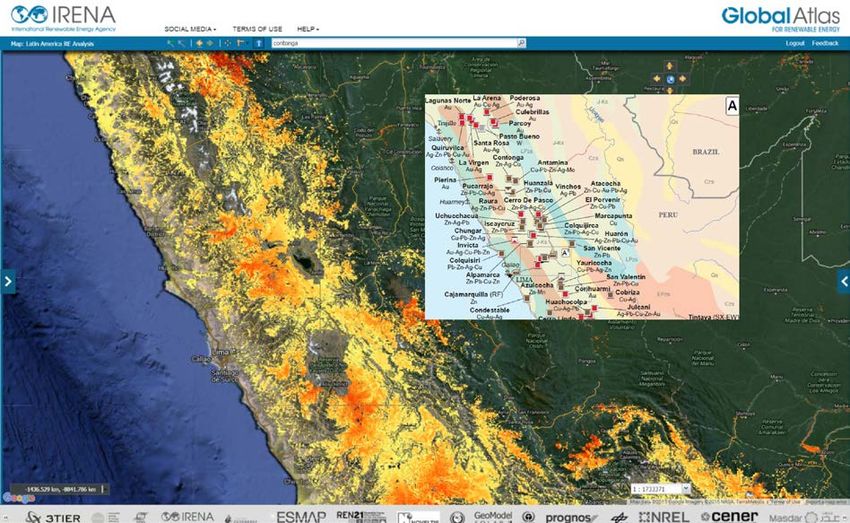850x523 pixels.
Task: Expand the right side panel arrow
Action: [843, 281]
